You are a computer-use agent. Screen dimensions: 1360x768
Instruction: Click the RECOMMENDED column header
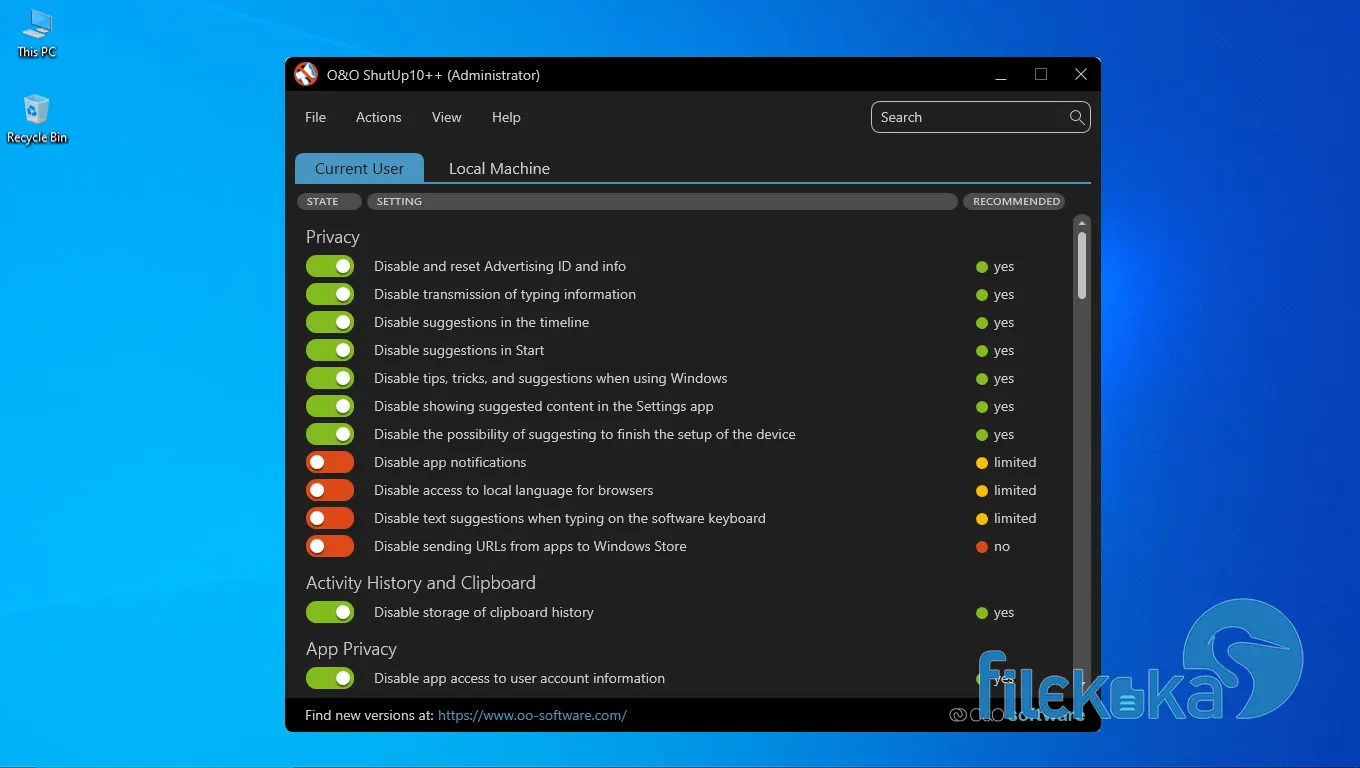pos(1016,201)
